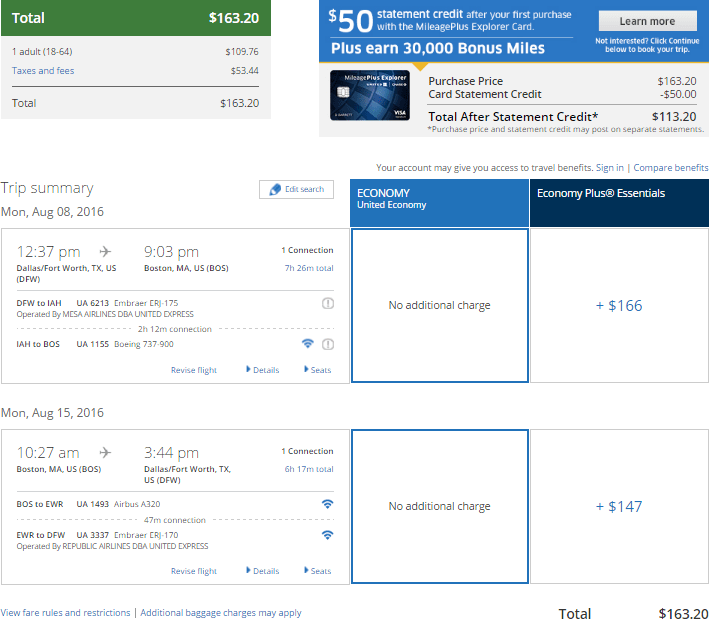Image resolution: width=716 pixels, height=628 pixels.
Task: Select No additional charge for Aug 08 flight
Action: tap(440, 306)
